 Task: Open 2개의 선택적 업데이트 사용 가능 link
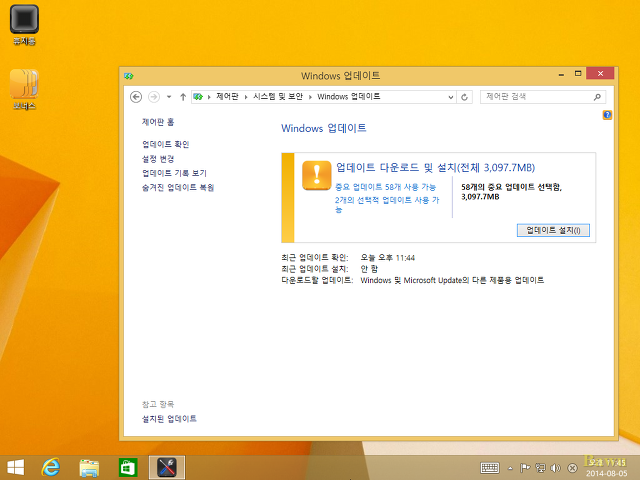(387, 204)
